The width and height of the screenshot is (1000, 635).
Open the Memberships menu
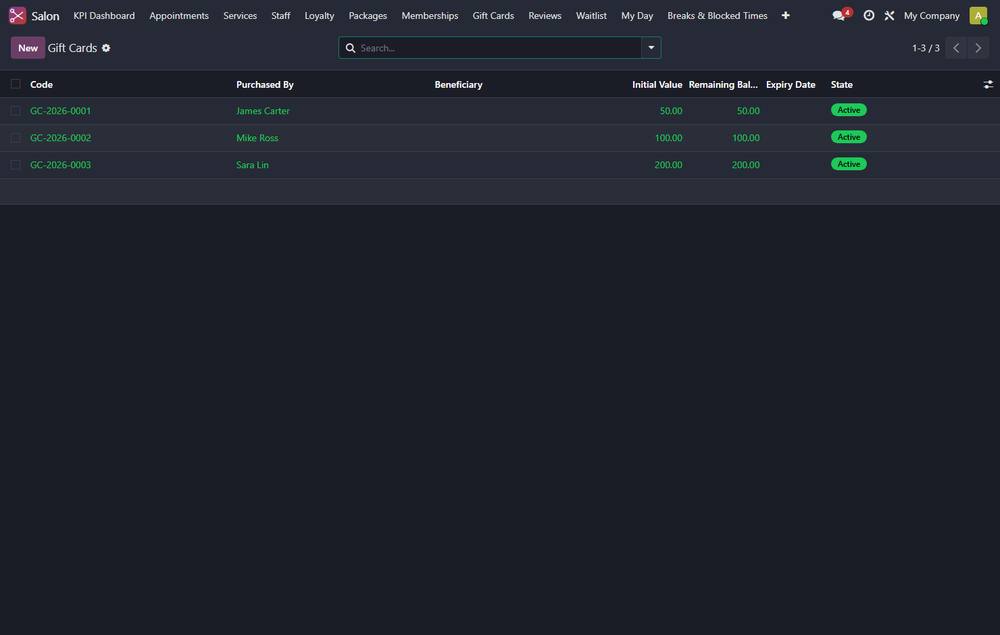click(429, 15)
